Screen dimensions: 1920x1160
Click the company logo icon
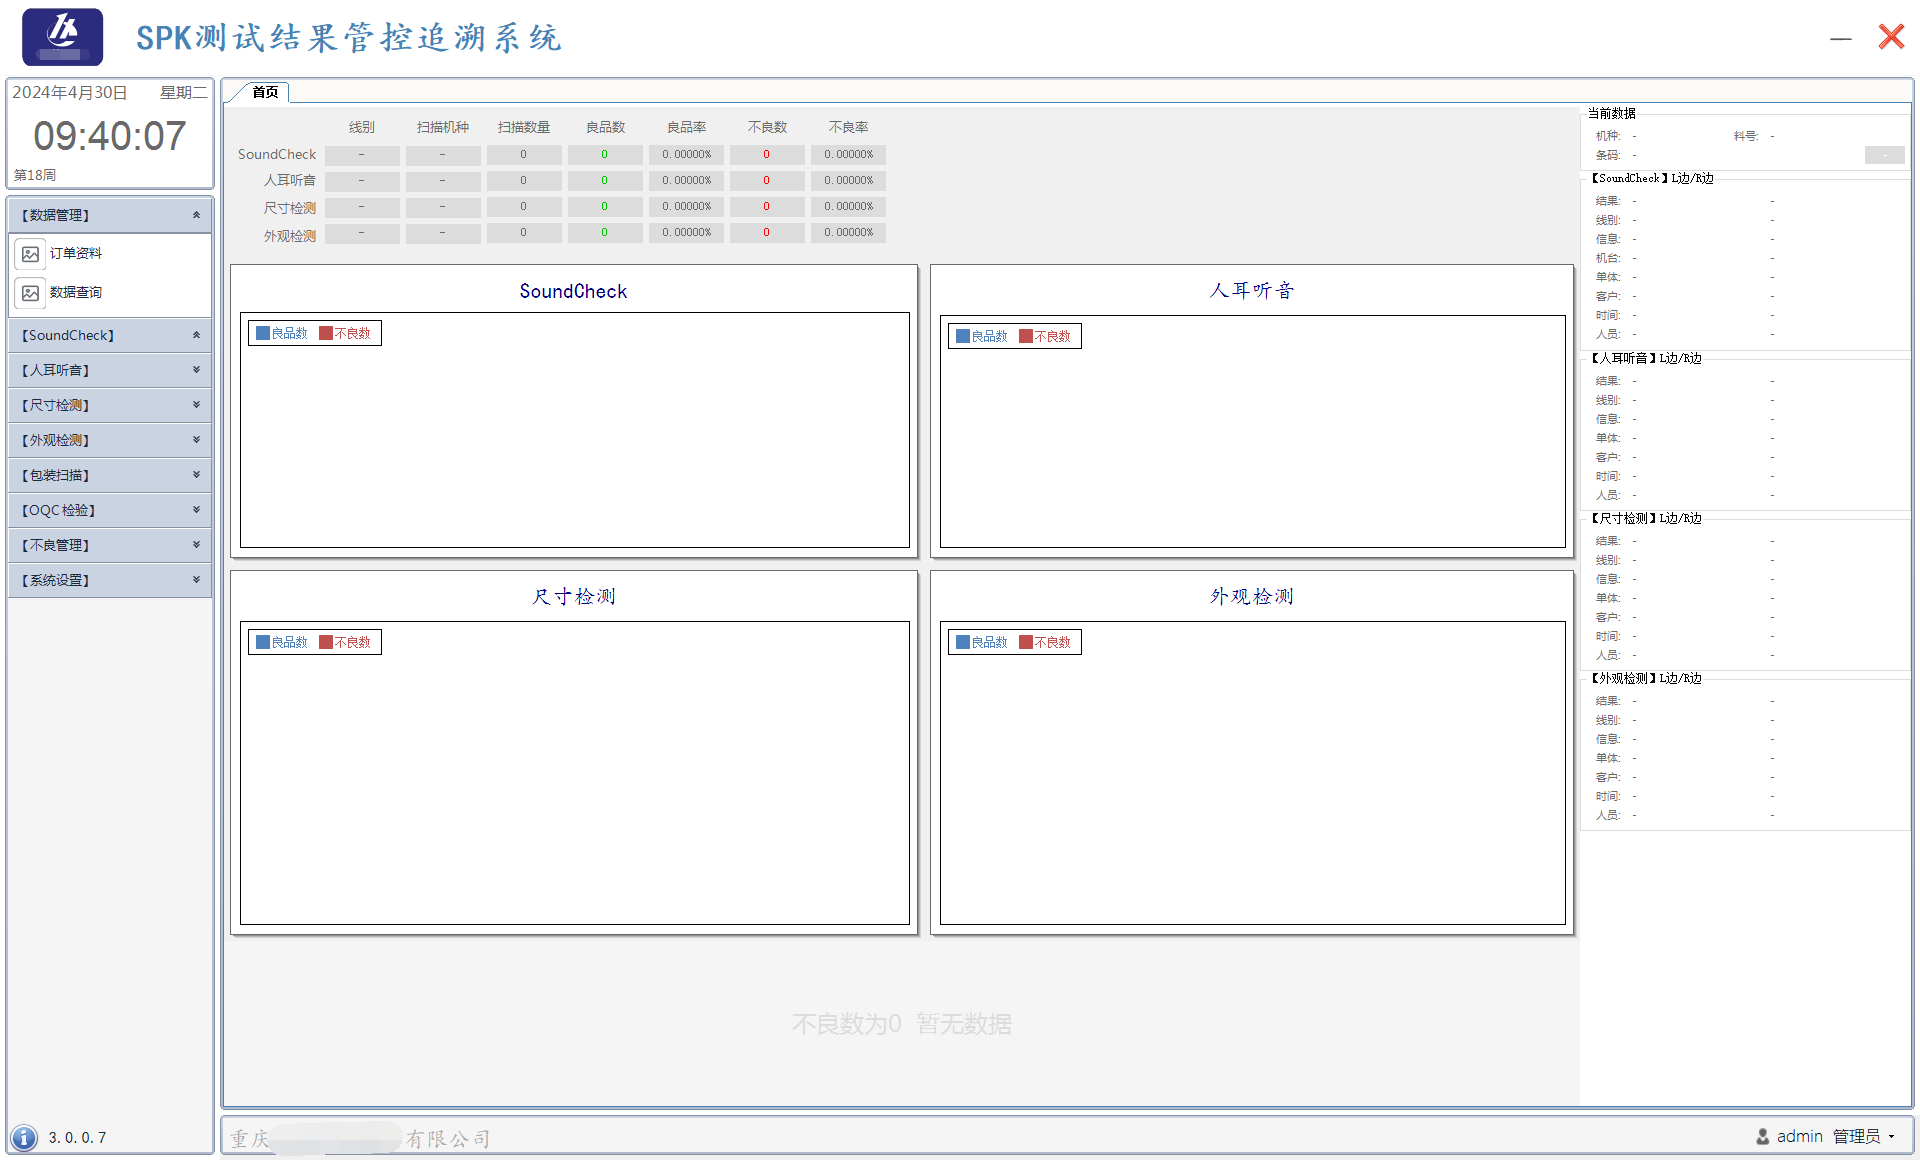62,37
